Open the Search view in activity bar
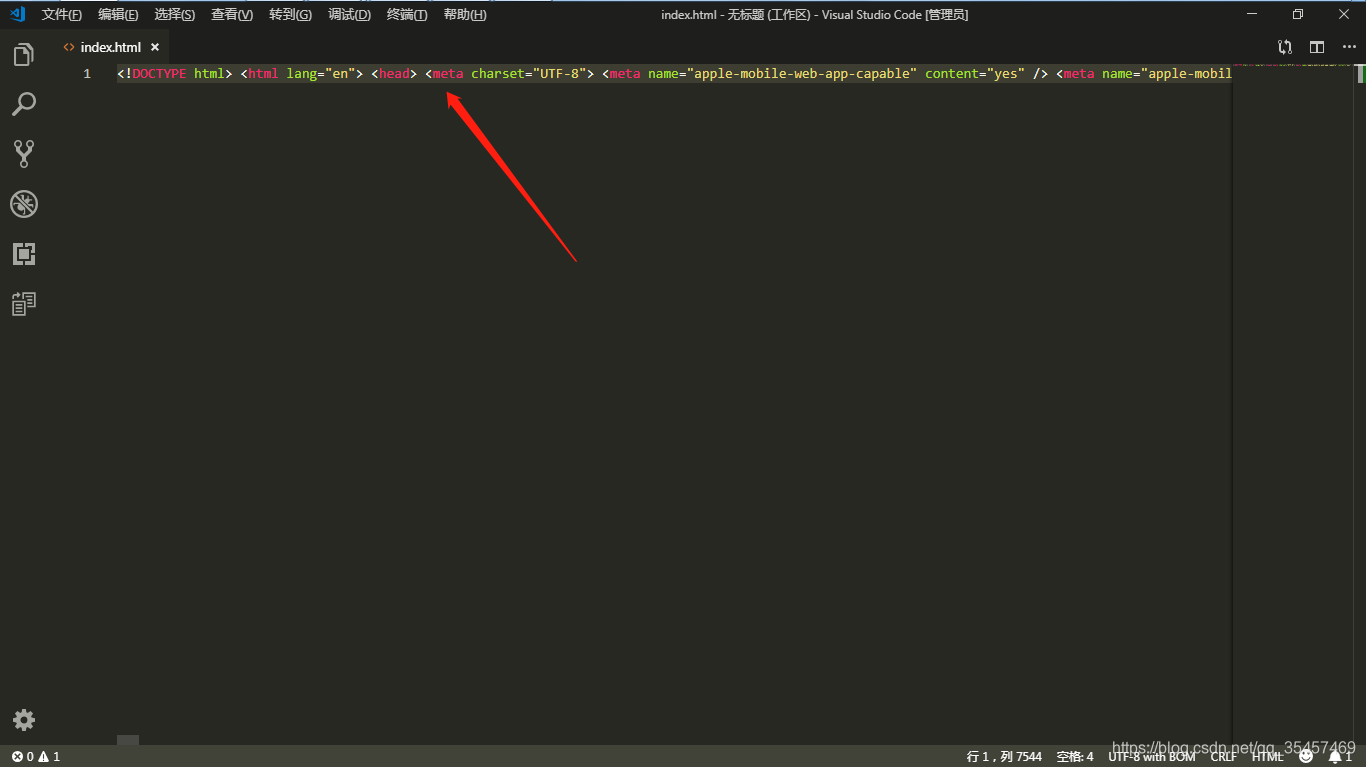Viewport: 1366px width, 767px height. tap(24, 104)
